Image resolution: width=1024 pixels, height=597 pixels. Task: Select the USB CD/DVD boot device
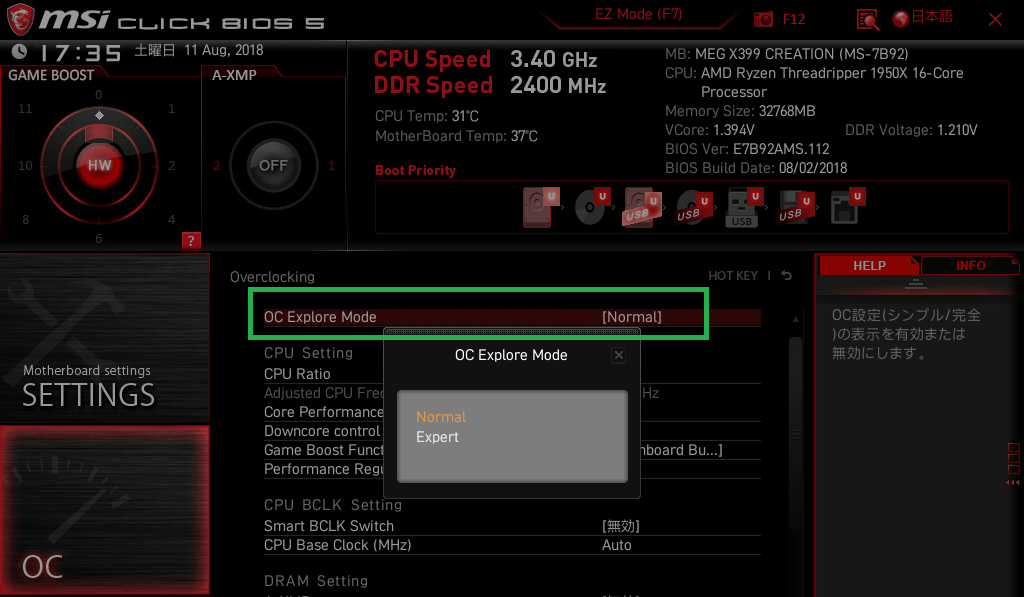(x=694, y=207)
